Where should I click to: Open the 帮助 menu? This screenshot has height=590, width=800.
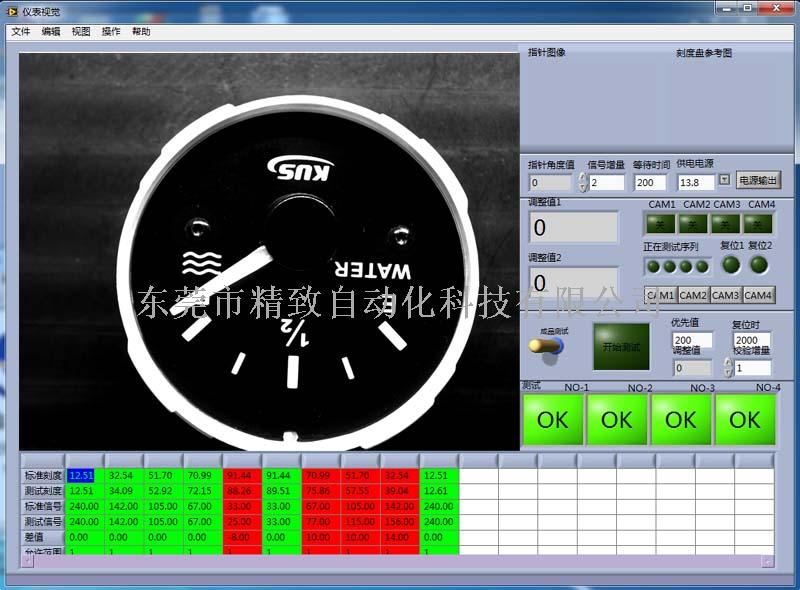(x=141, y=32)
